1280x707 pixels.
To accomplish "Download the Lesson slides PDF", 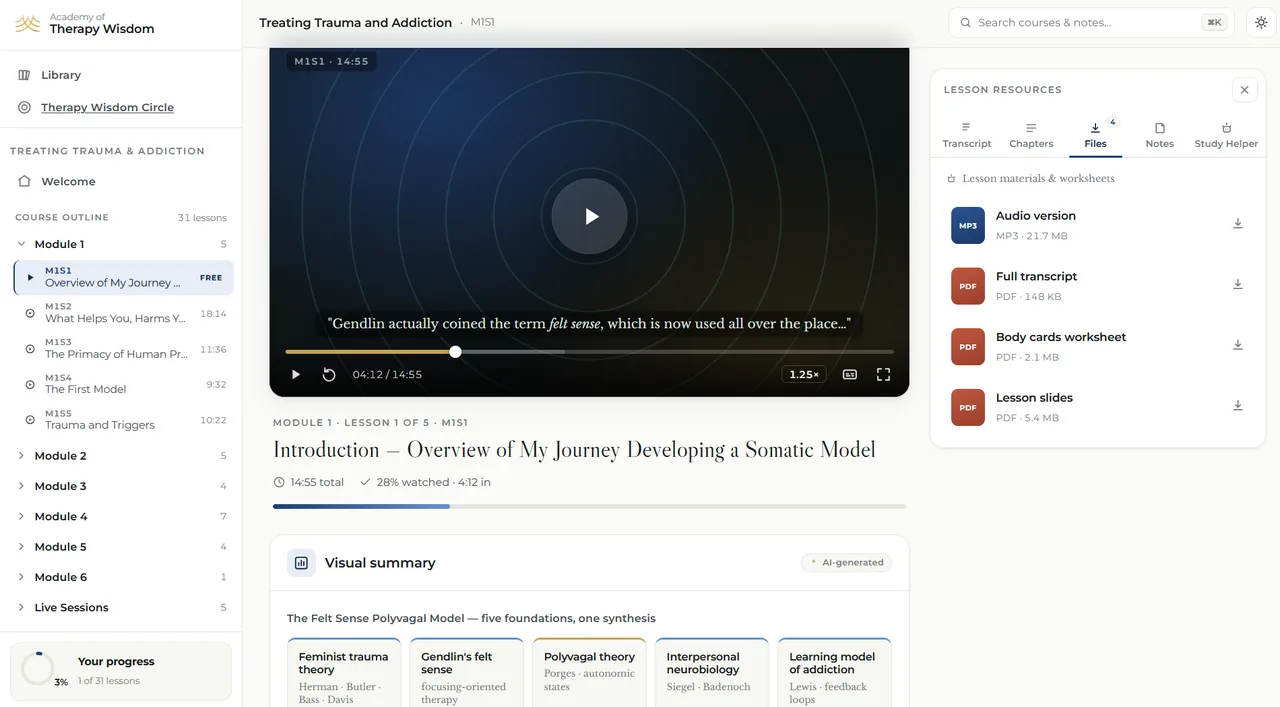I will [1238, 406].
